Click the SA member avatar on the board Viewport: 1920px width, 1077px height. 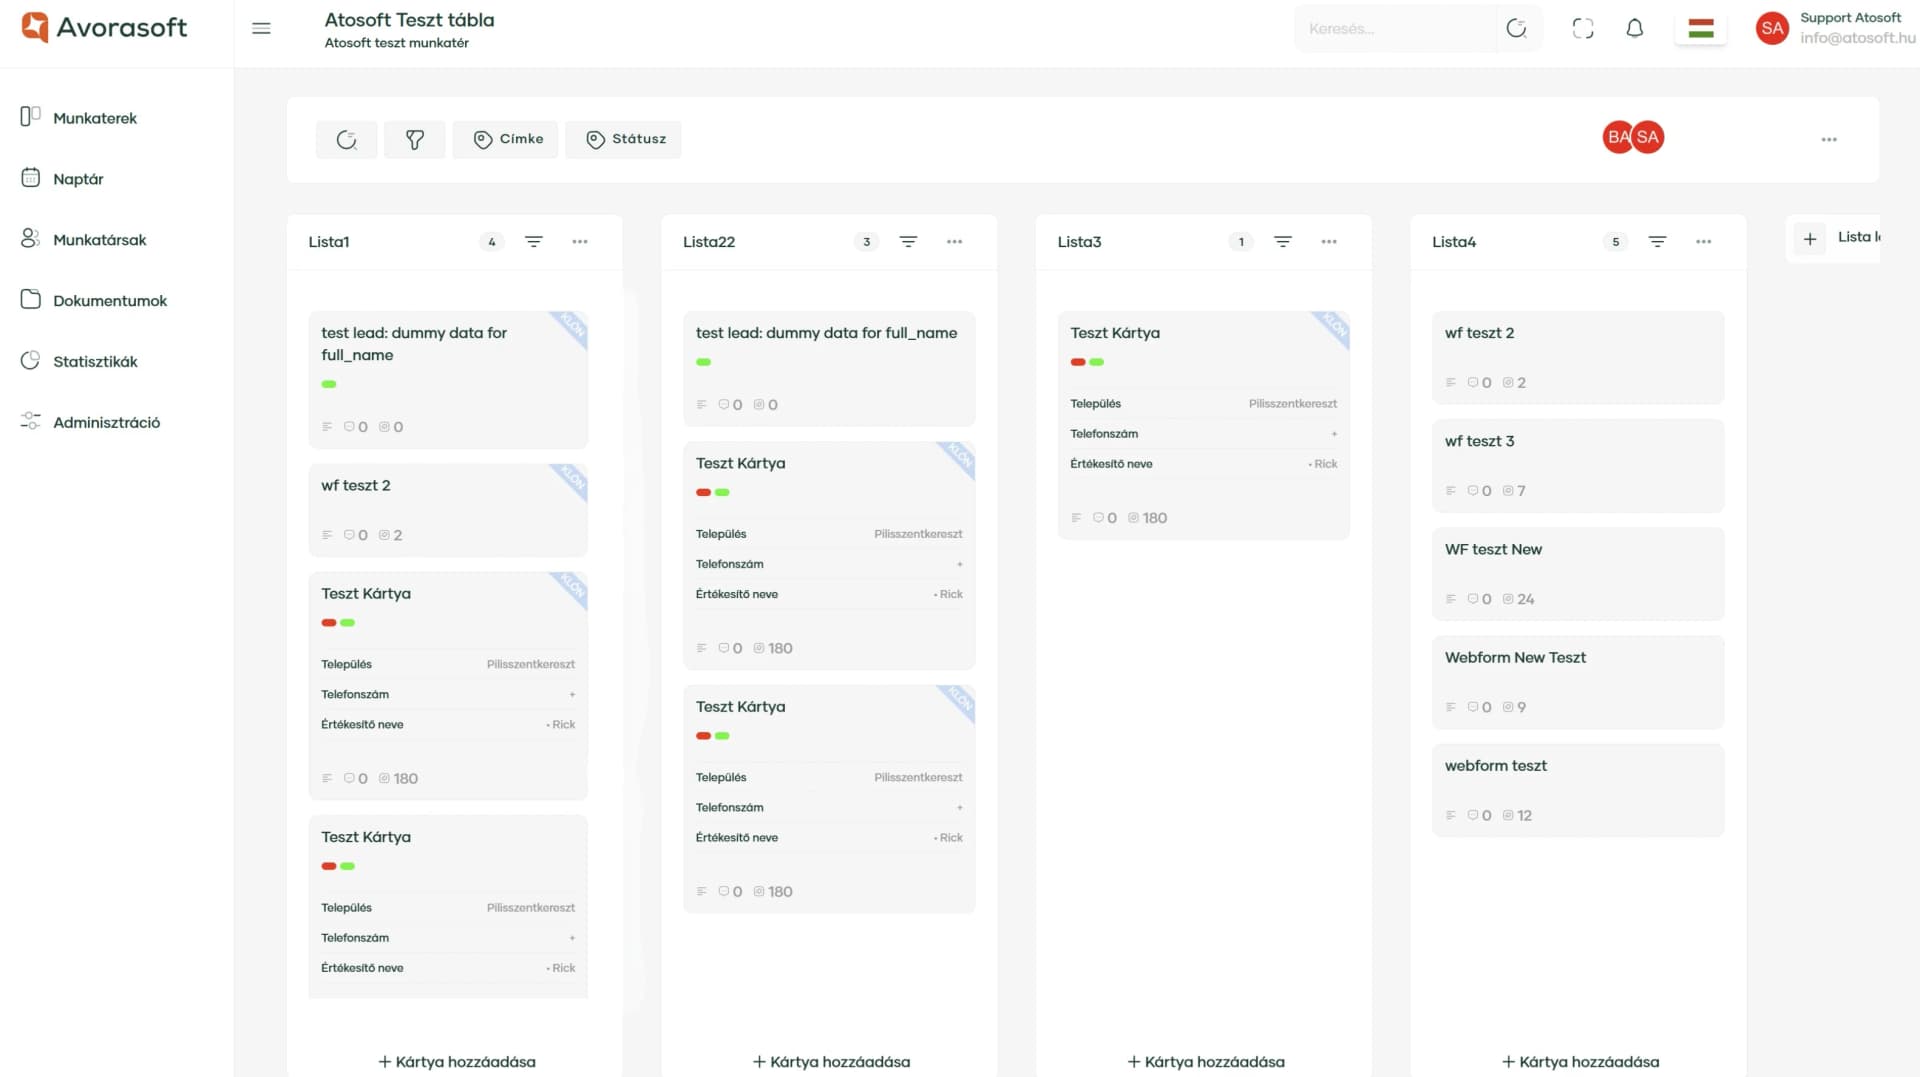pyautogui.click(x=1648, y=137)
